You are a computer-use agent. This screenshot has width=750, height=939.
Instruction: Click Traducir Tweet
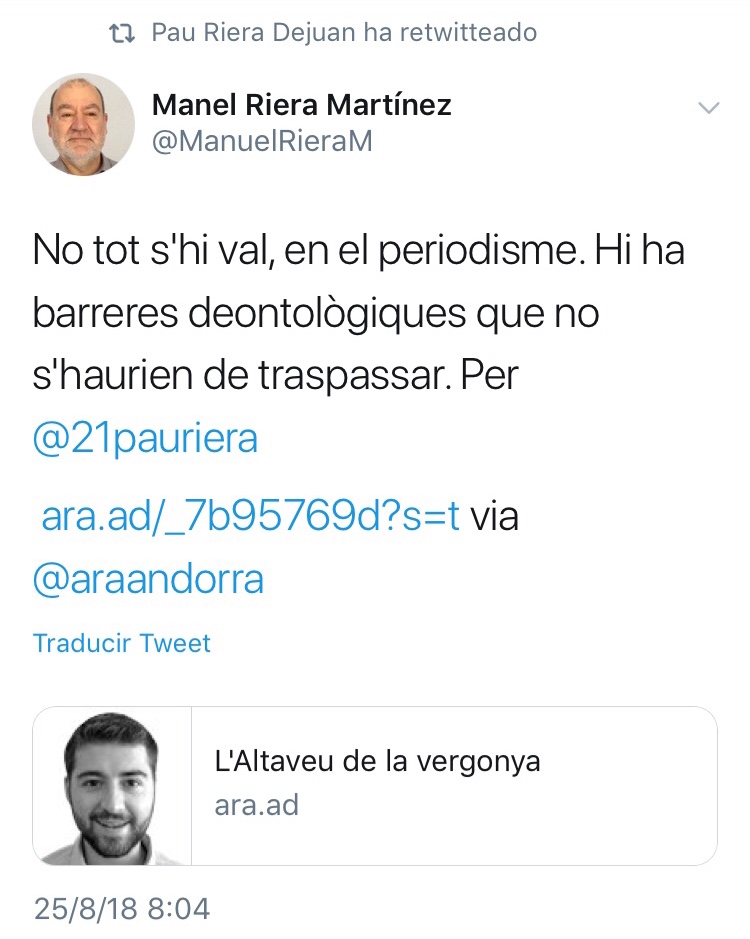click(x=122, y=643)
